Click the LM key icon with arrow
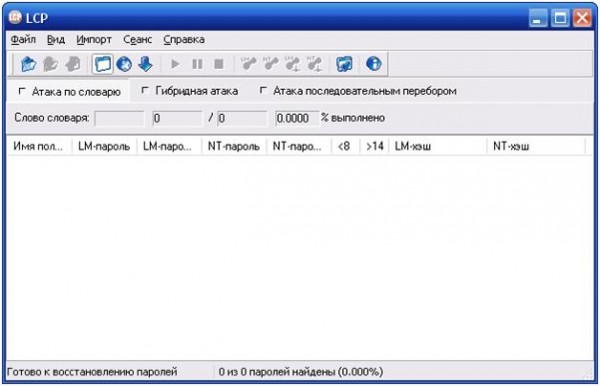 (292, 64)
